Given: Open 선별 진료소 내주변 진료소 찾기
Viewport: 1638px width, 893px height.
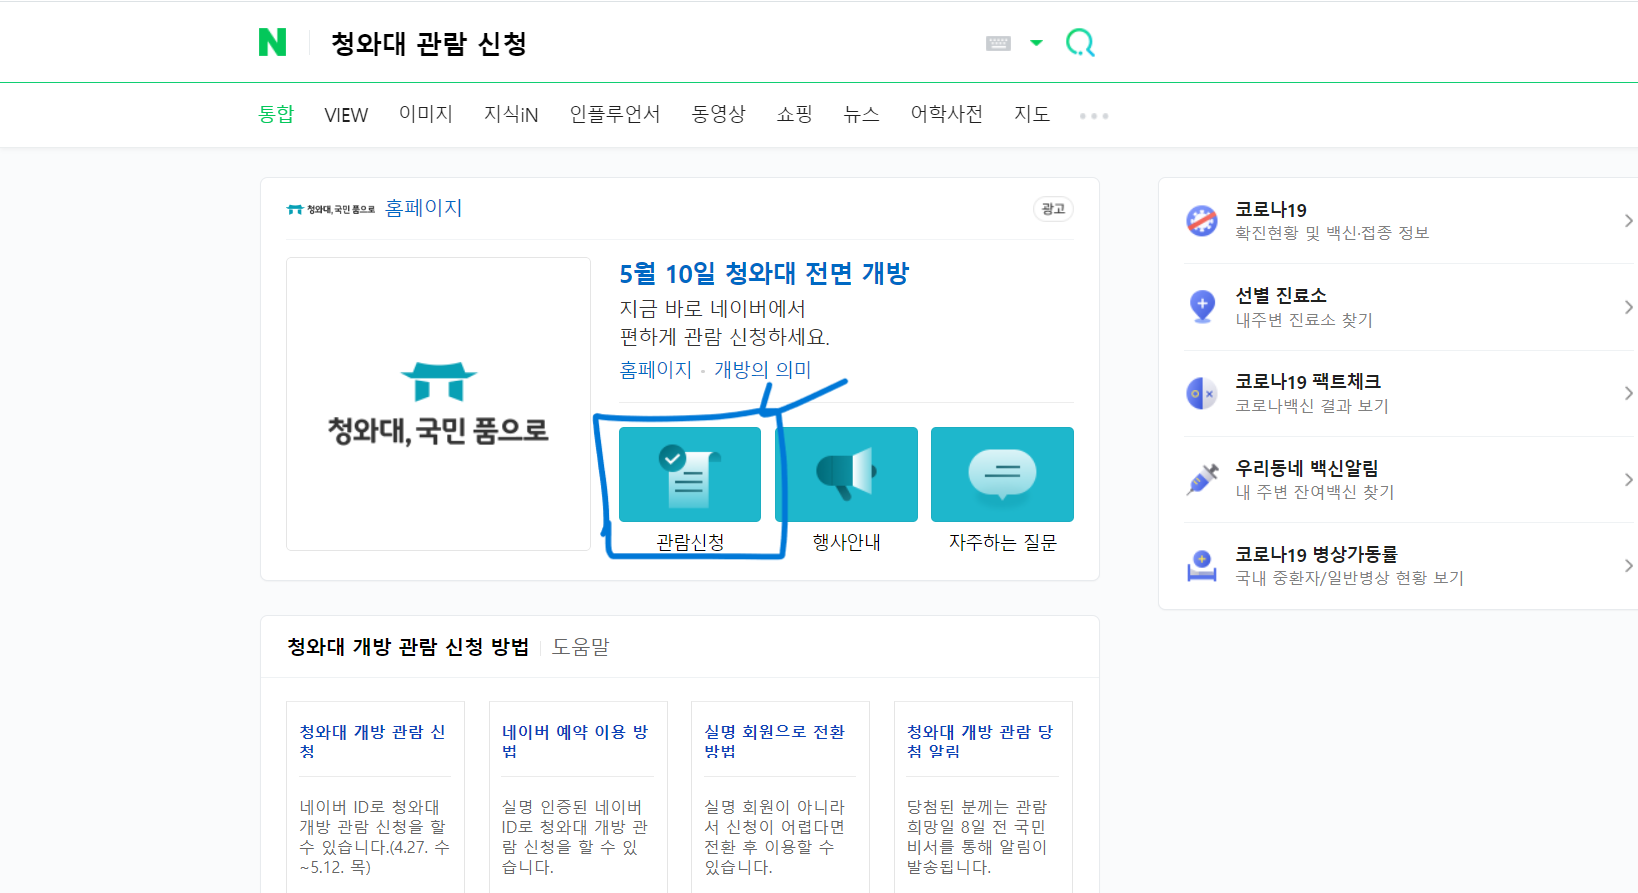Looking at the screenshot, I should click(x=1304, y=307).
